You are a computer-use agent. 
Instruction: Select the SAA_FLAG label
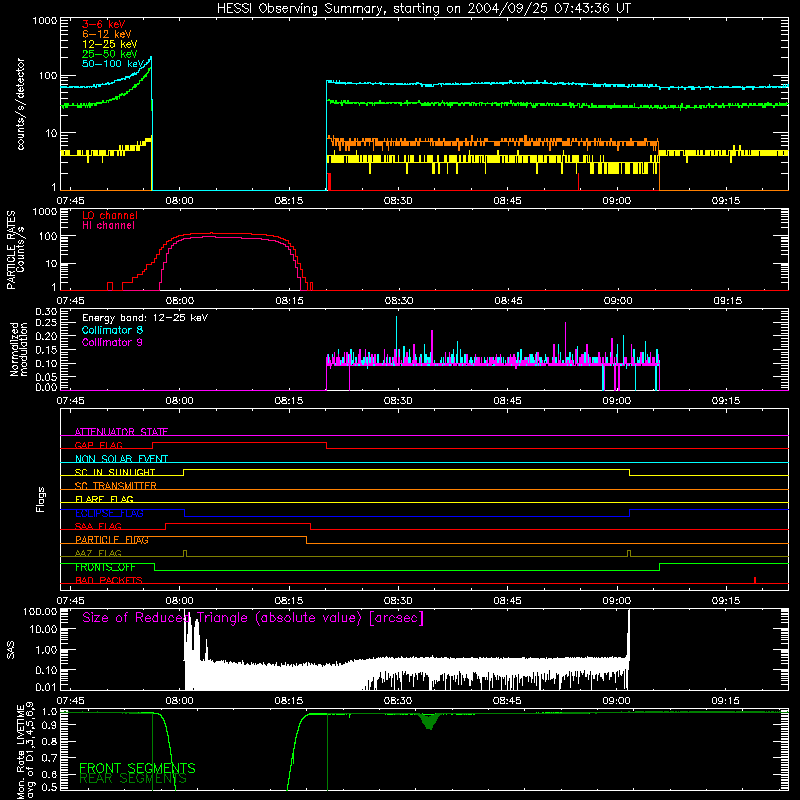click(x=98, y=526)
